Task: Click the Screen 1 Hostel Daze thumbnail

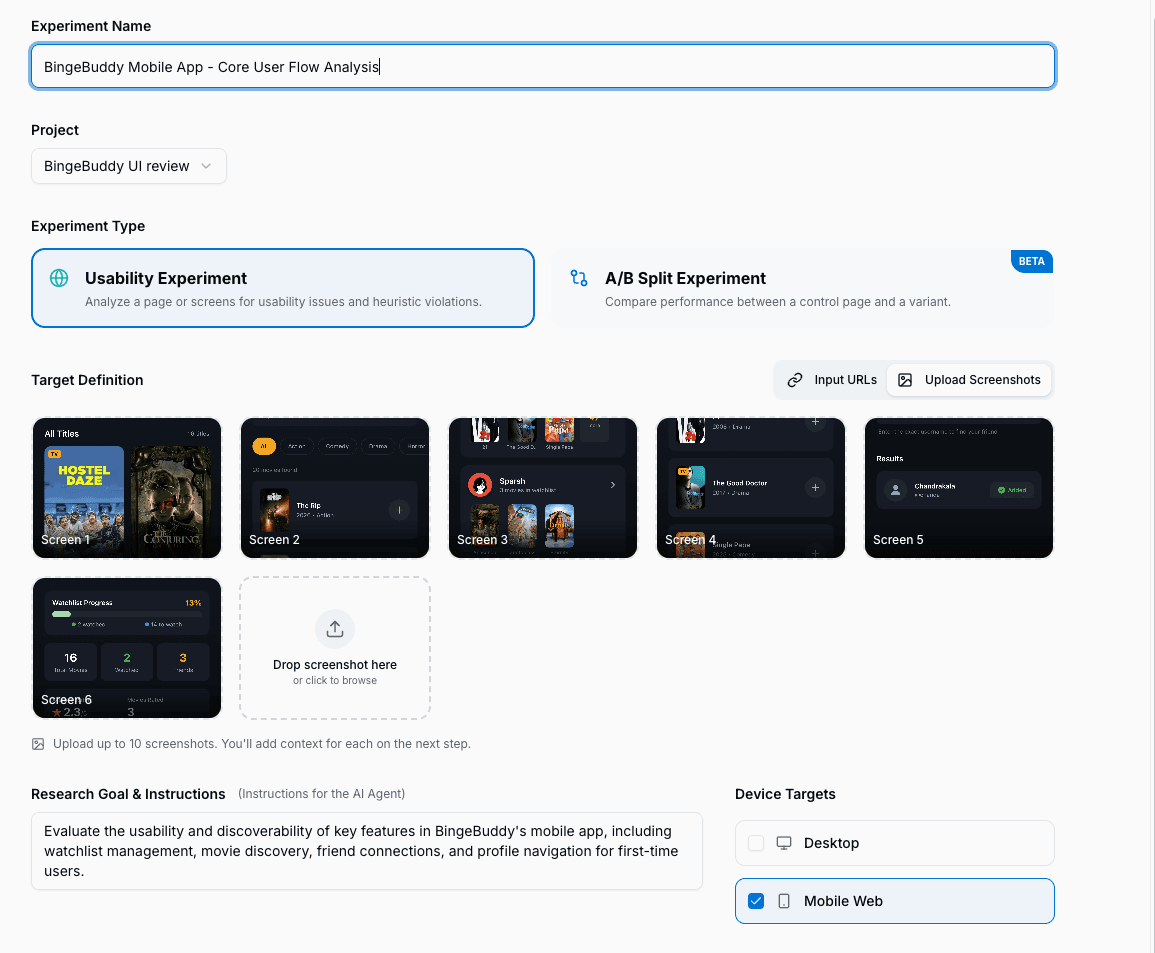Action: [126, 488]
